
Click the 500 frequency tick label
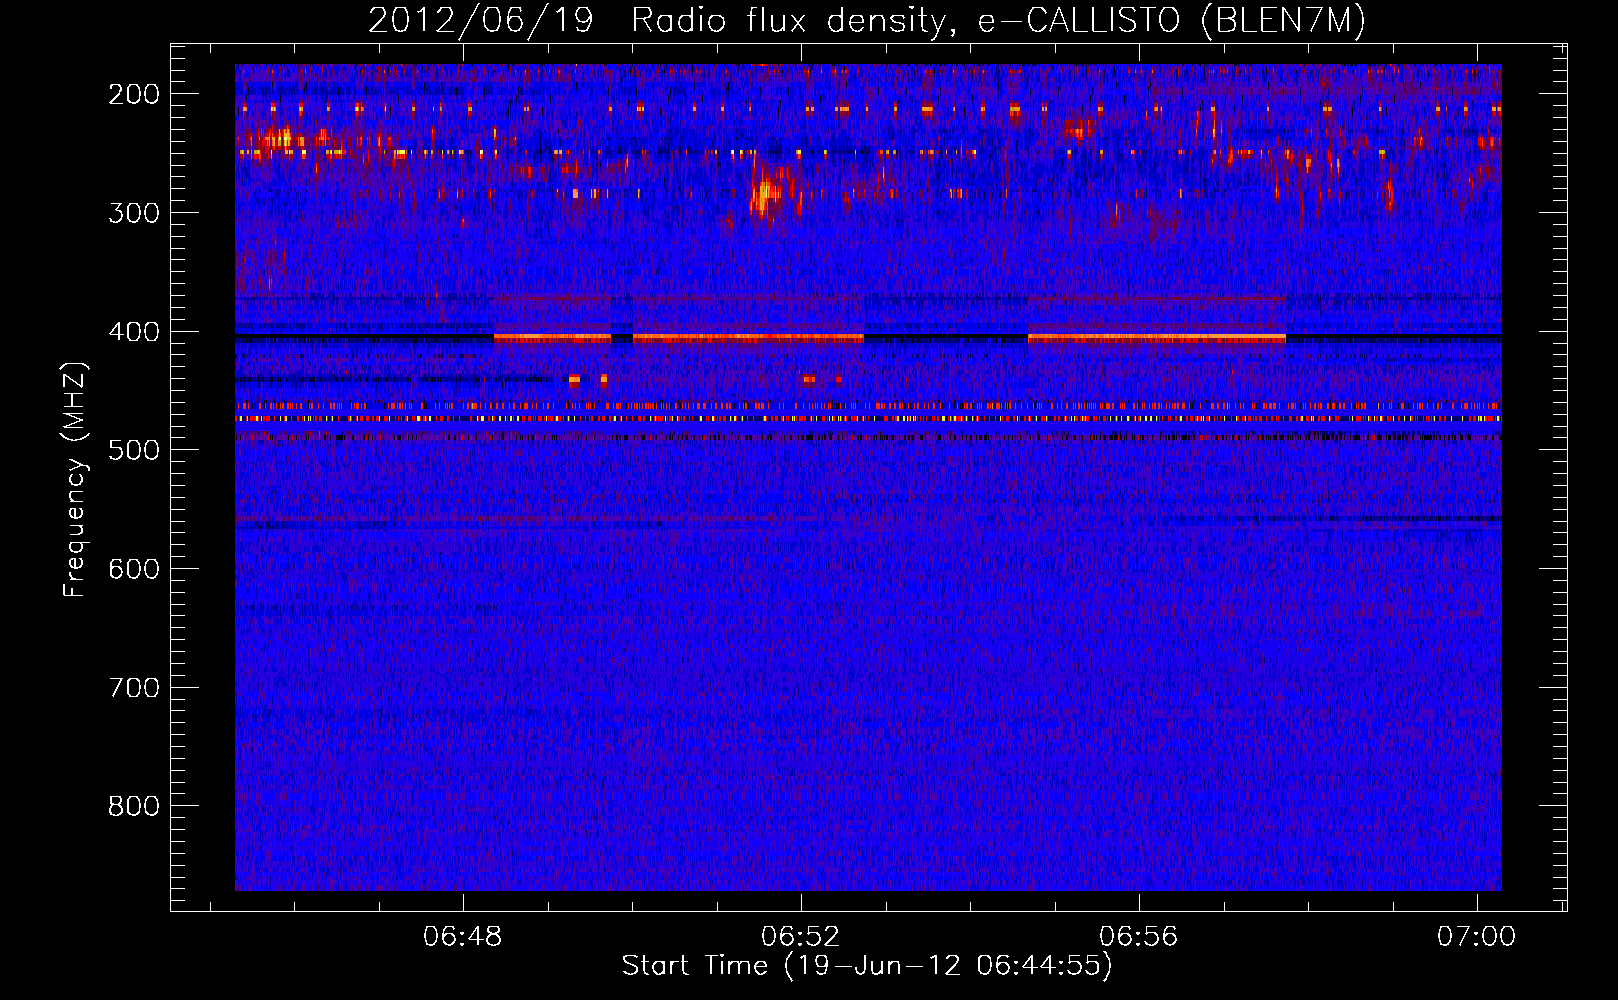[x=133, y=450]
